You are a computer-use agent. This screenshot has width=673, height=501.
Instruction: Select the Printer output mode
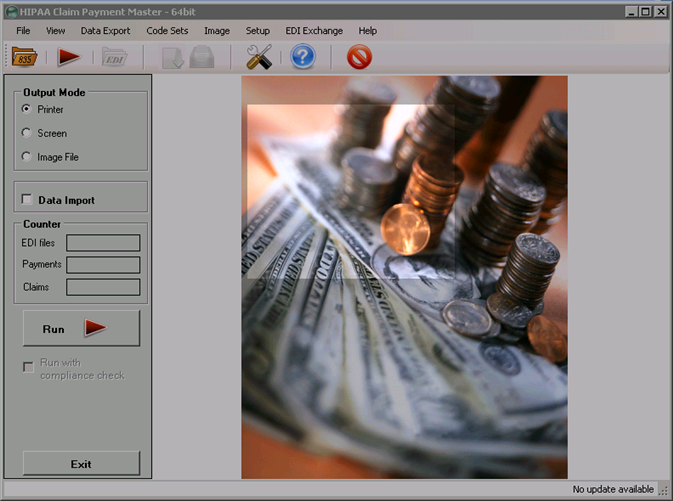pos(26,109)
